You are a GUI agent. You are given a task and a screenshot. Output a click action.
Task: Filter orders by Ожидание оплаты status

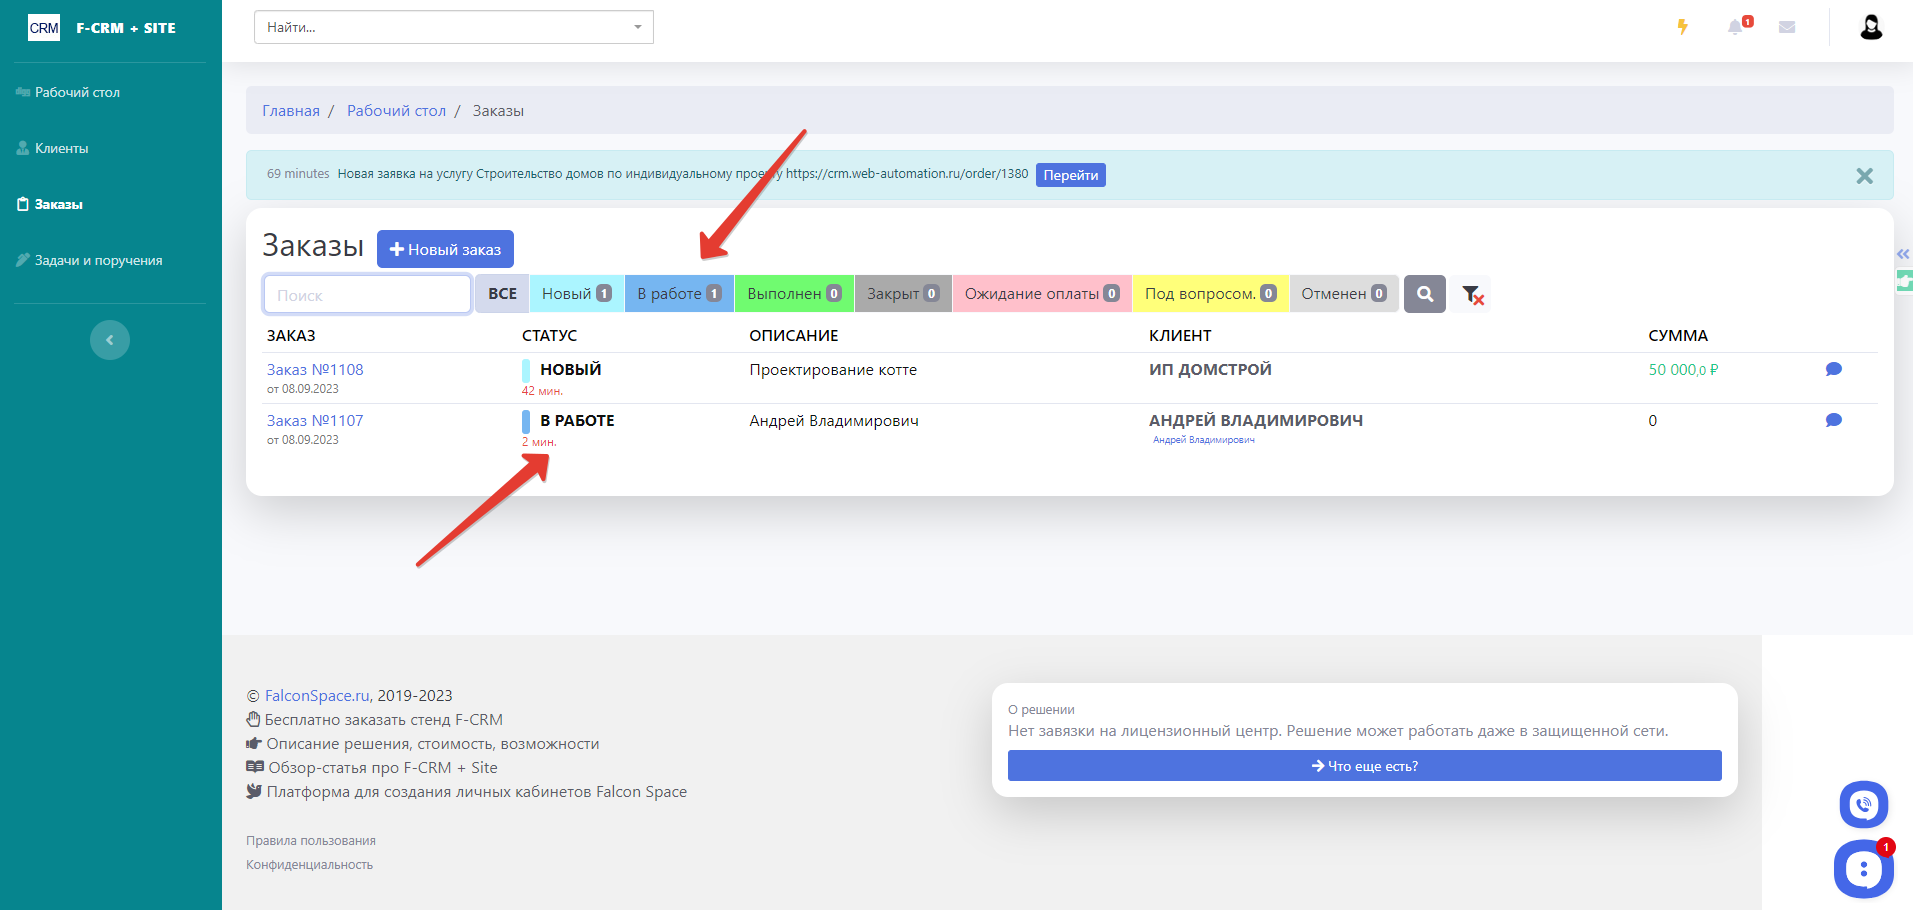pos(1041,294)
